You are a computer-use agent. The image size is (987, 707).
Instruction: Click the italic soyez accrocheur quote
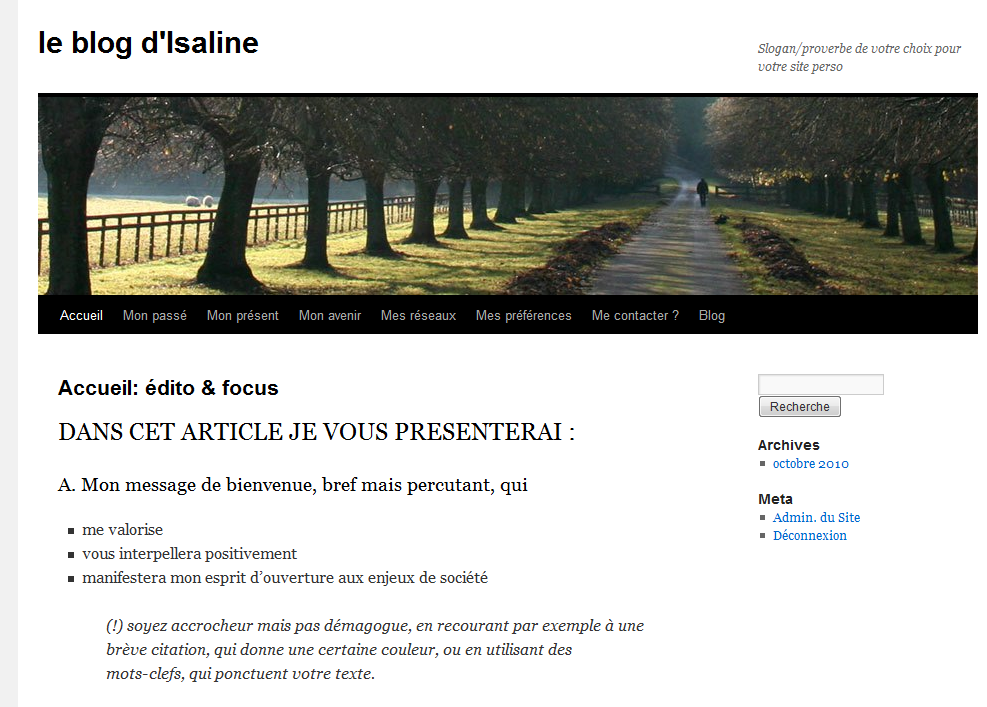[375, 650]
